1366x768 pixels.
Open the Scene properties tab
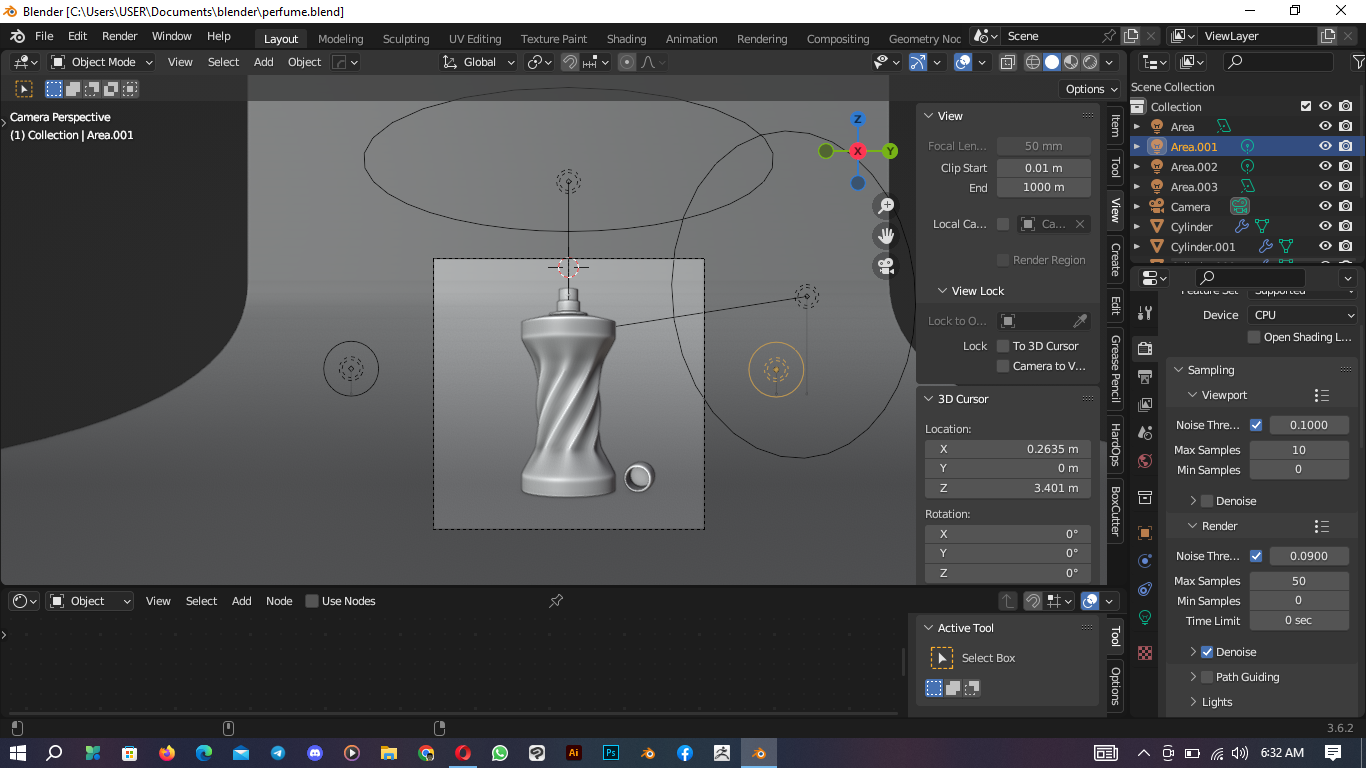[1145, 432]
